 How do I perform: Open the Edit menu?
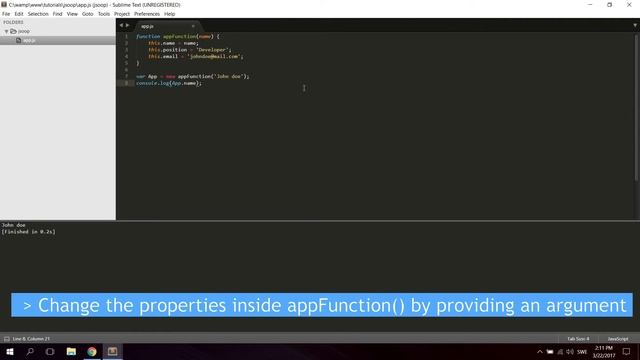pyautogui.click(x=19, y=14)
